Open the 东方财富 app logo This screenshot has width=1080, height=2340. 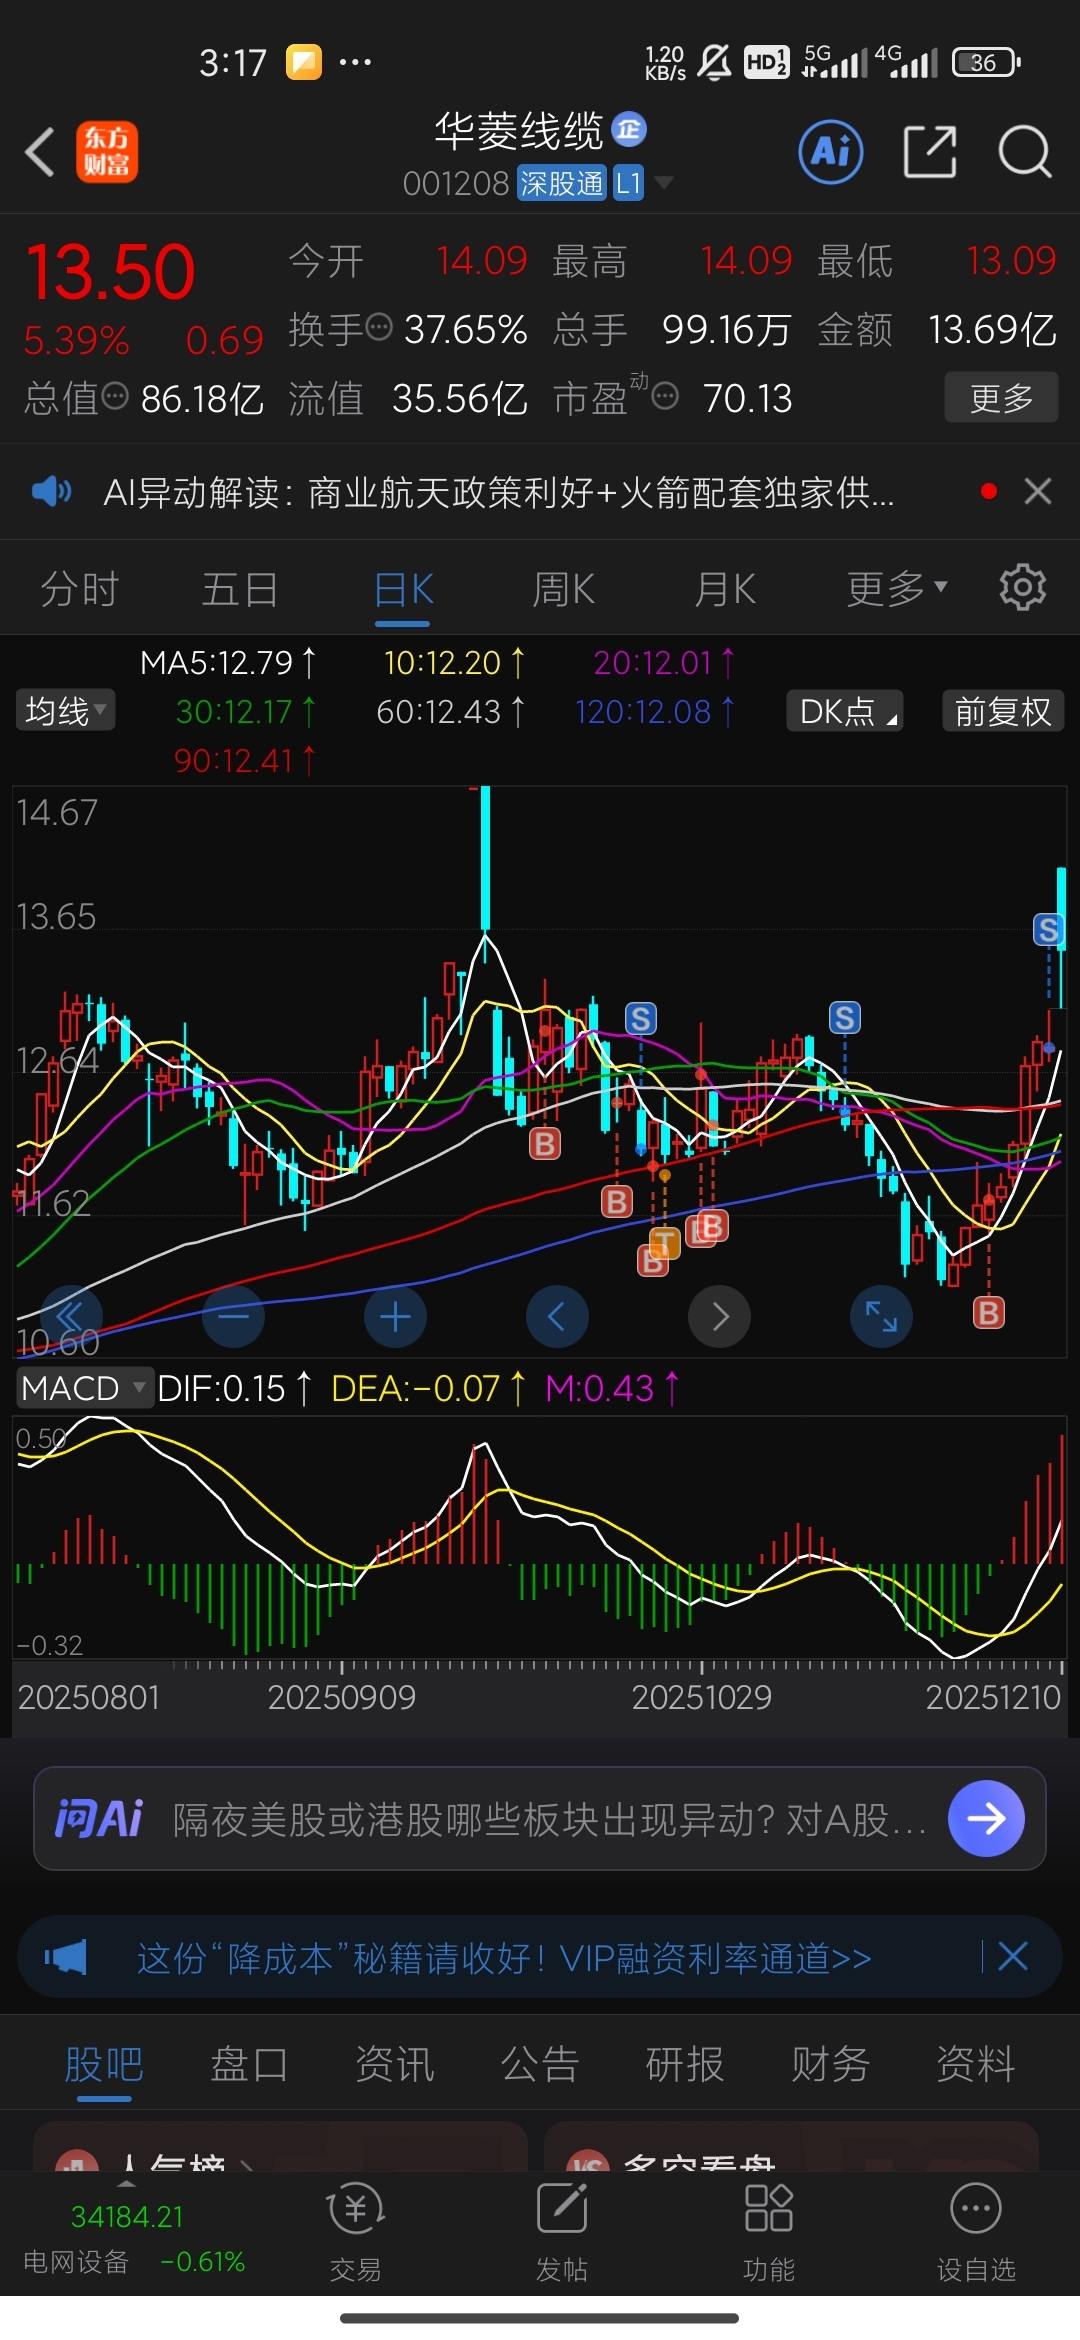pyautogui.click(x=107, y=152)
